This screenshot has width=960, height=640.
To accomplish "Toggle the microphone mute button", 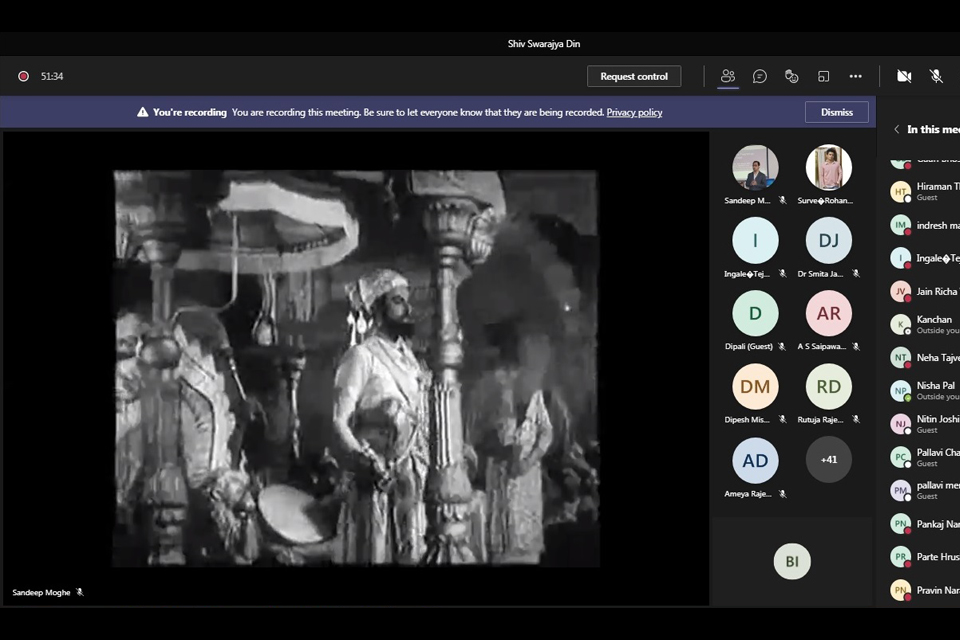I will click(x=936, y=77).
